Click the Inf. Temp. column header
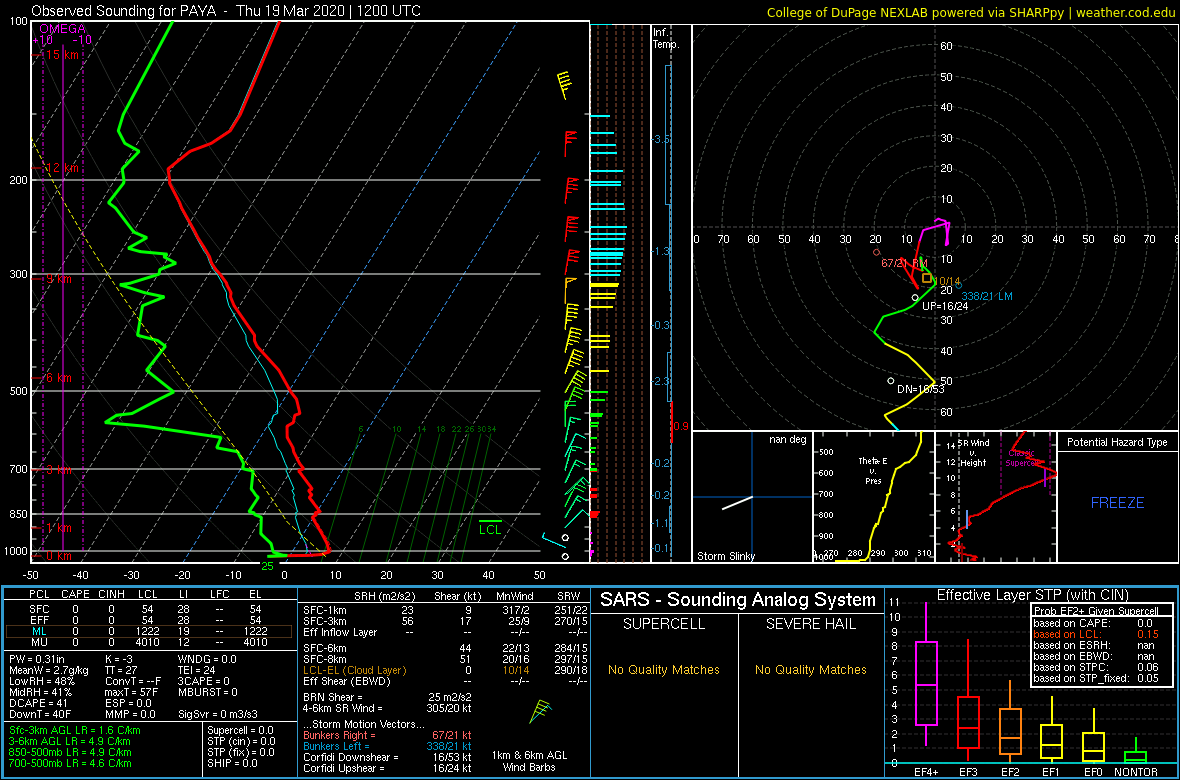 [x=667, y=38]
